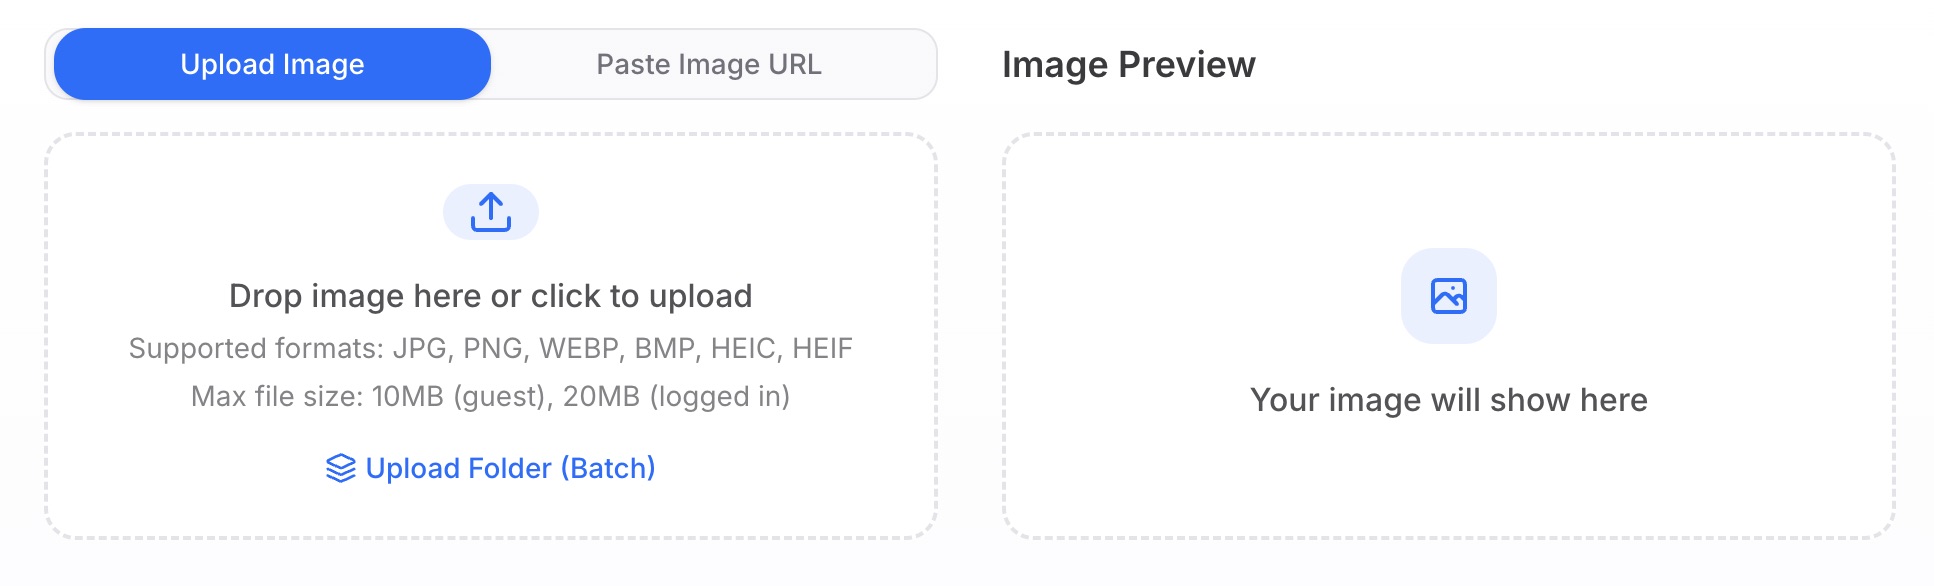Screen dimensions: 1934x586
Task: Click the "(Batch)" text of upload link
Action: coord(607,468)
